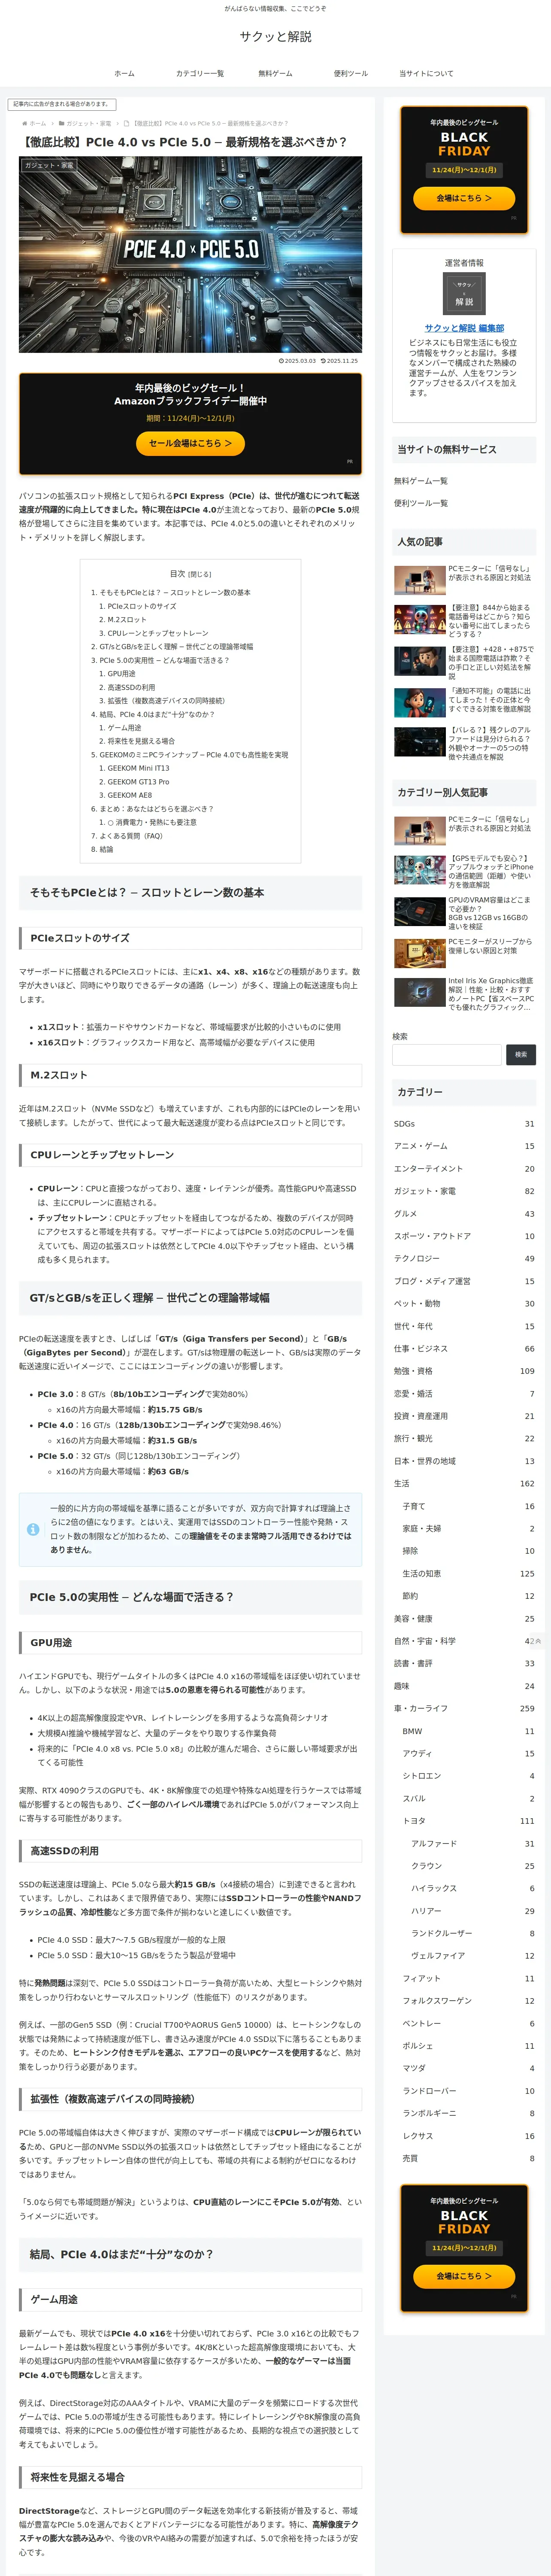Click the サクッと解説 author avatar image
The image size is (551, 2576).
pos(464,294)
